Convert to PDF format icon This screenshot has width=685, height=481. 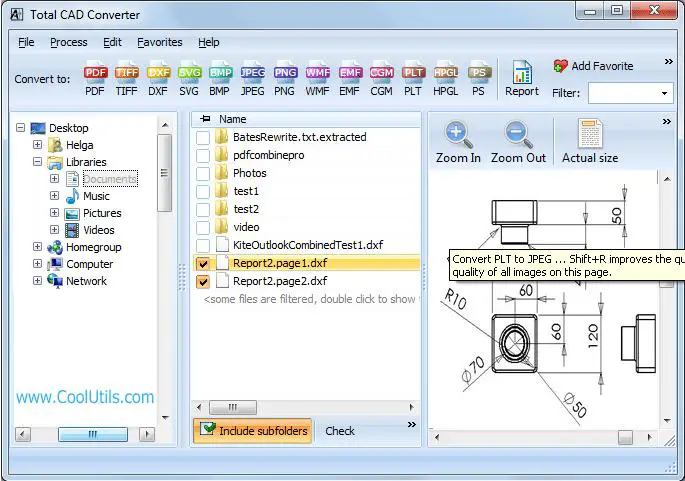pyautogui.click(x=95, y=80)
